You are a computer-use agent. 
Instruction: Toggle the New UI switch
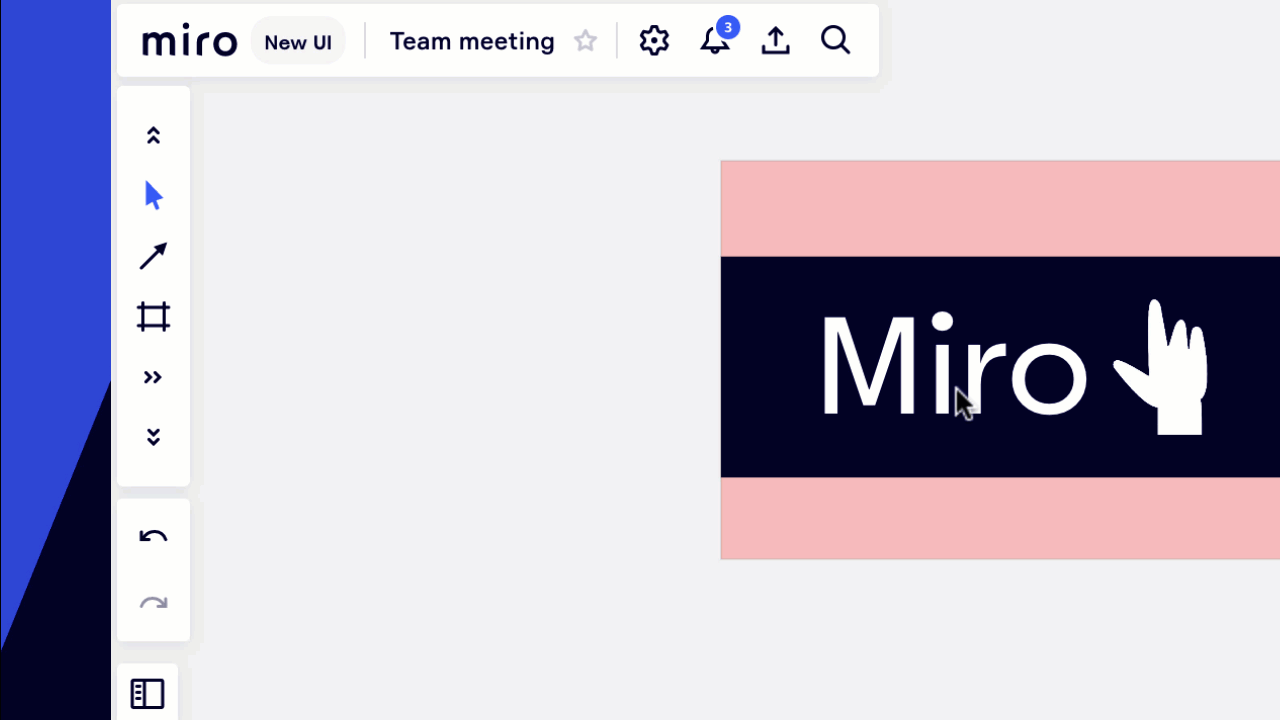coord(298,42)
